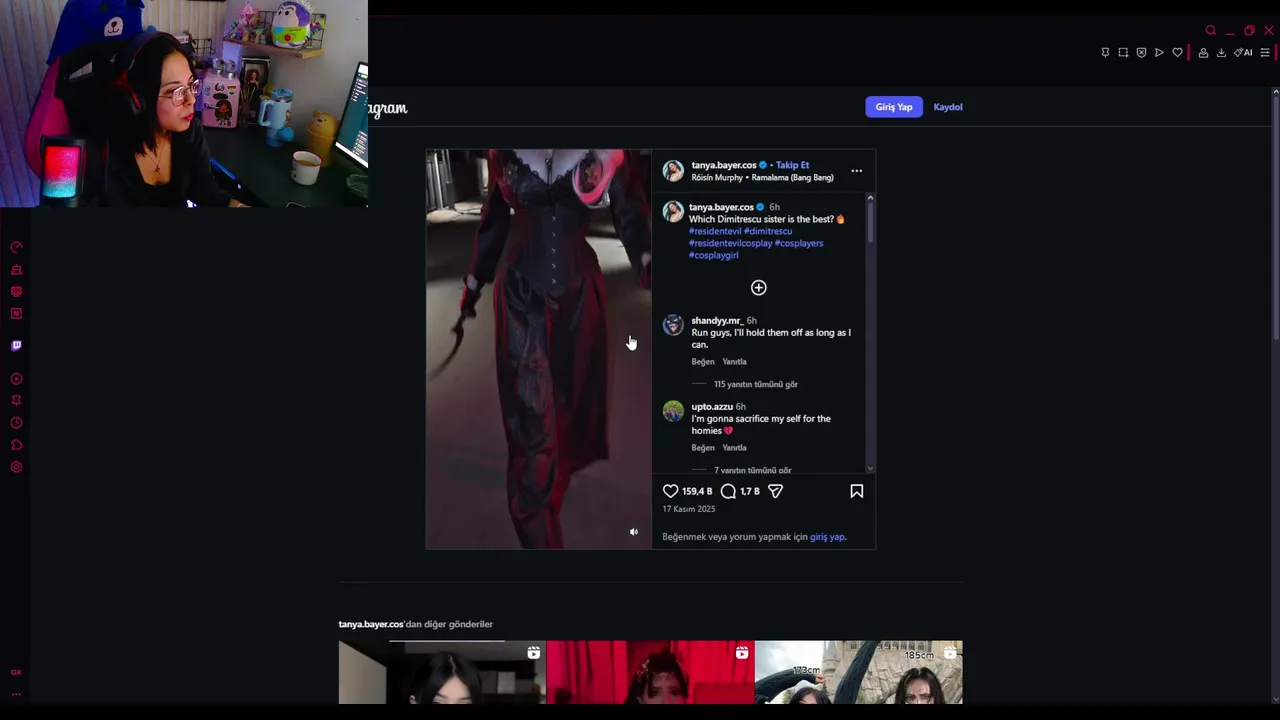This screenshot has height=720, width=1280.
Task: Click the avatar beside the post caption
Action: coord(673,211)
